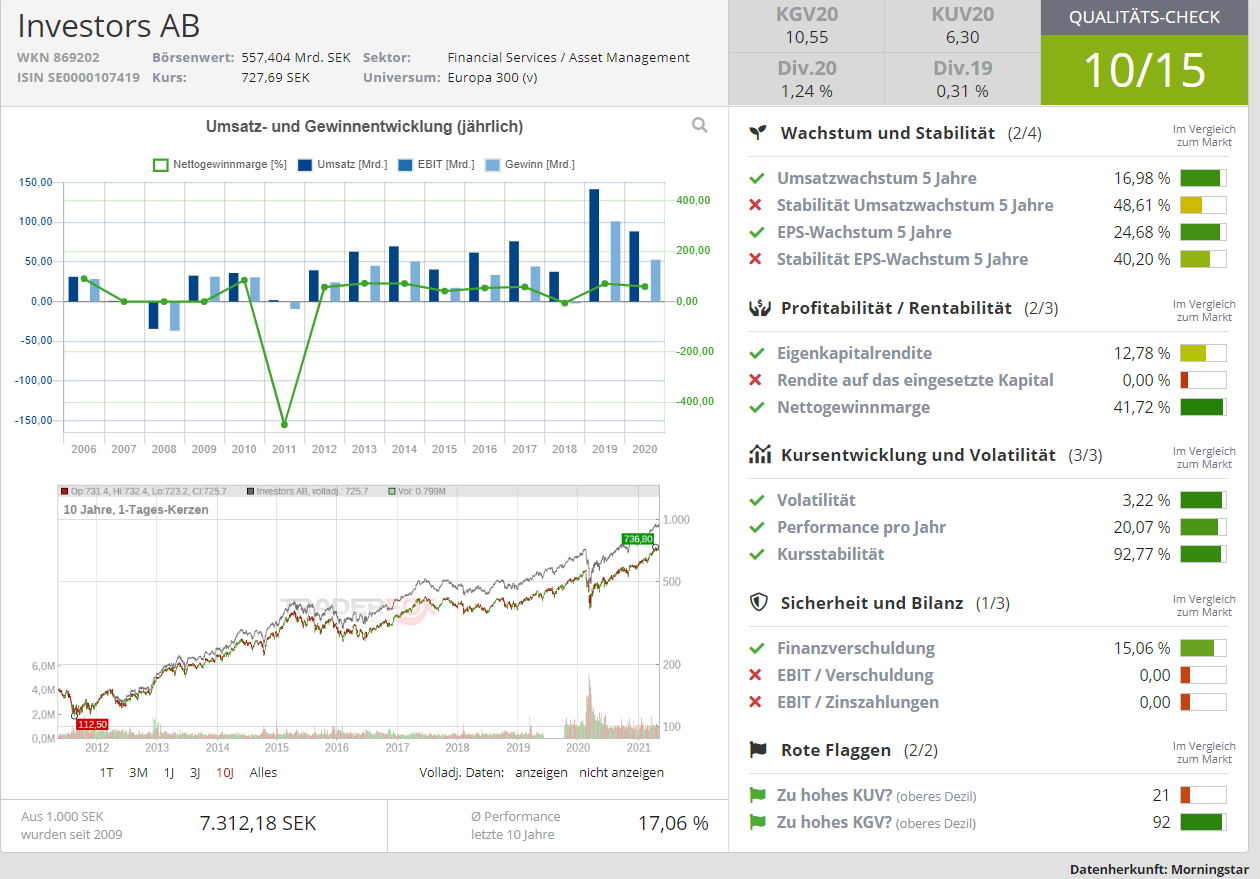
Task: Click the ISIN SE0000107419 text
Action: (x=78, y=77)
